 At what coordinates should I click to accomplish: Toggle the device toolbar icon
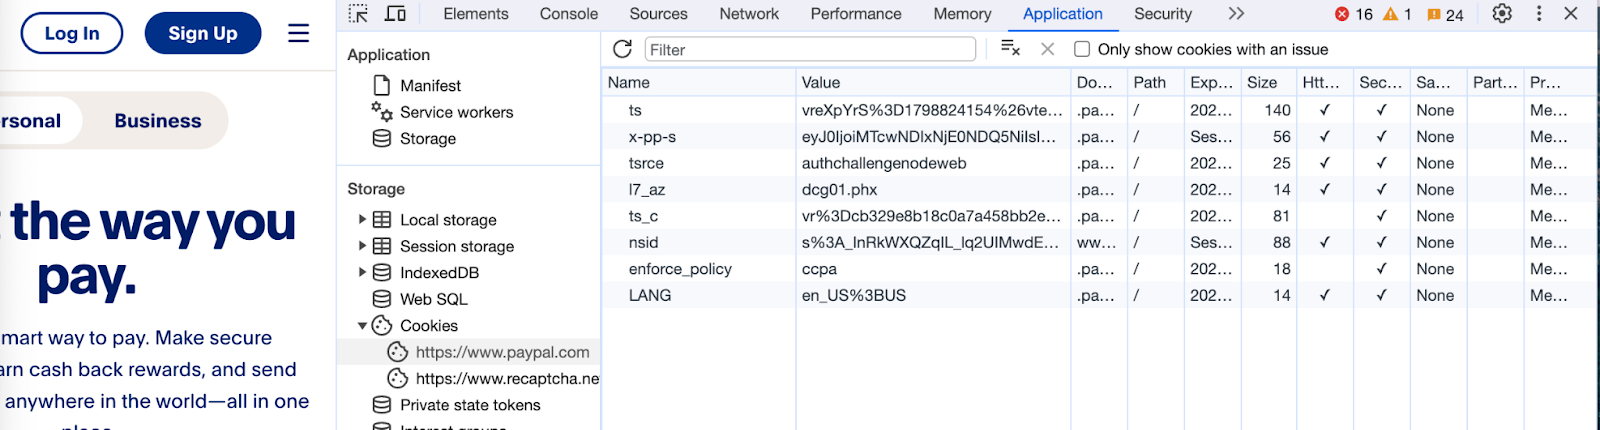(396, 14)
